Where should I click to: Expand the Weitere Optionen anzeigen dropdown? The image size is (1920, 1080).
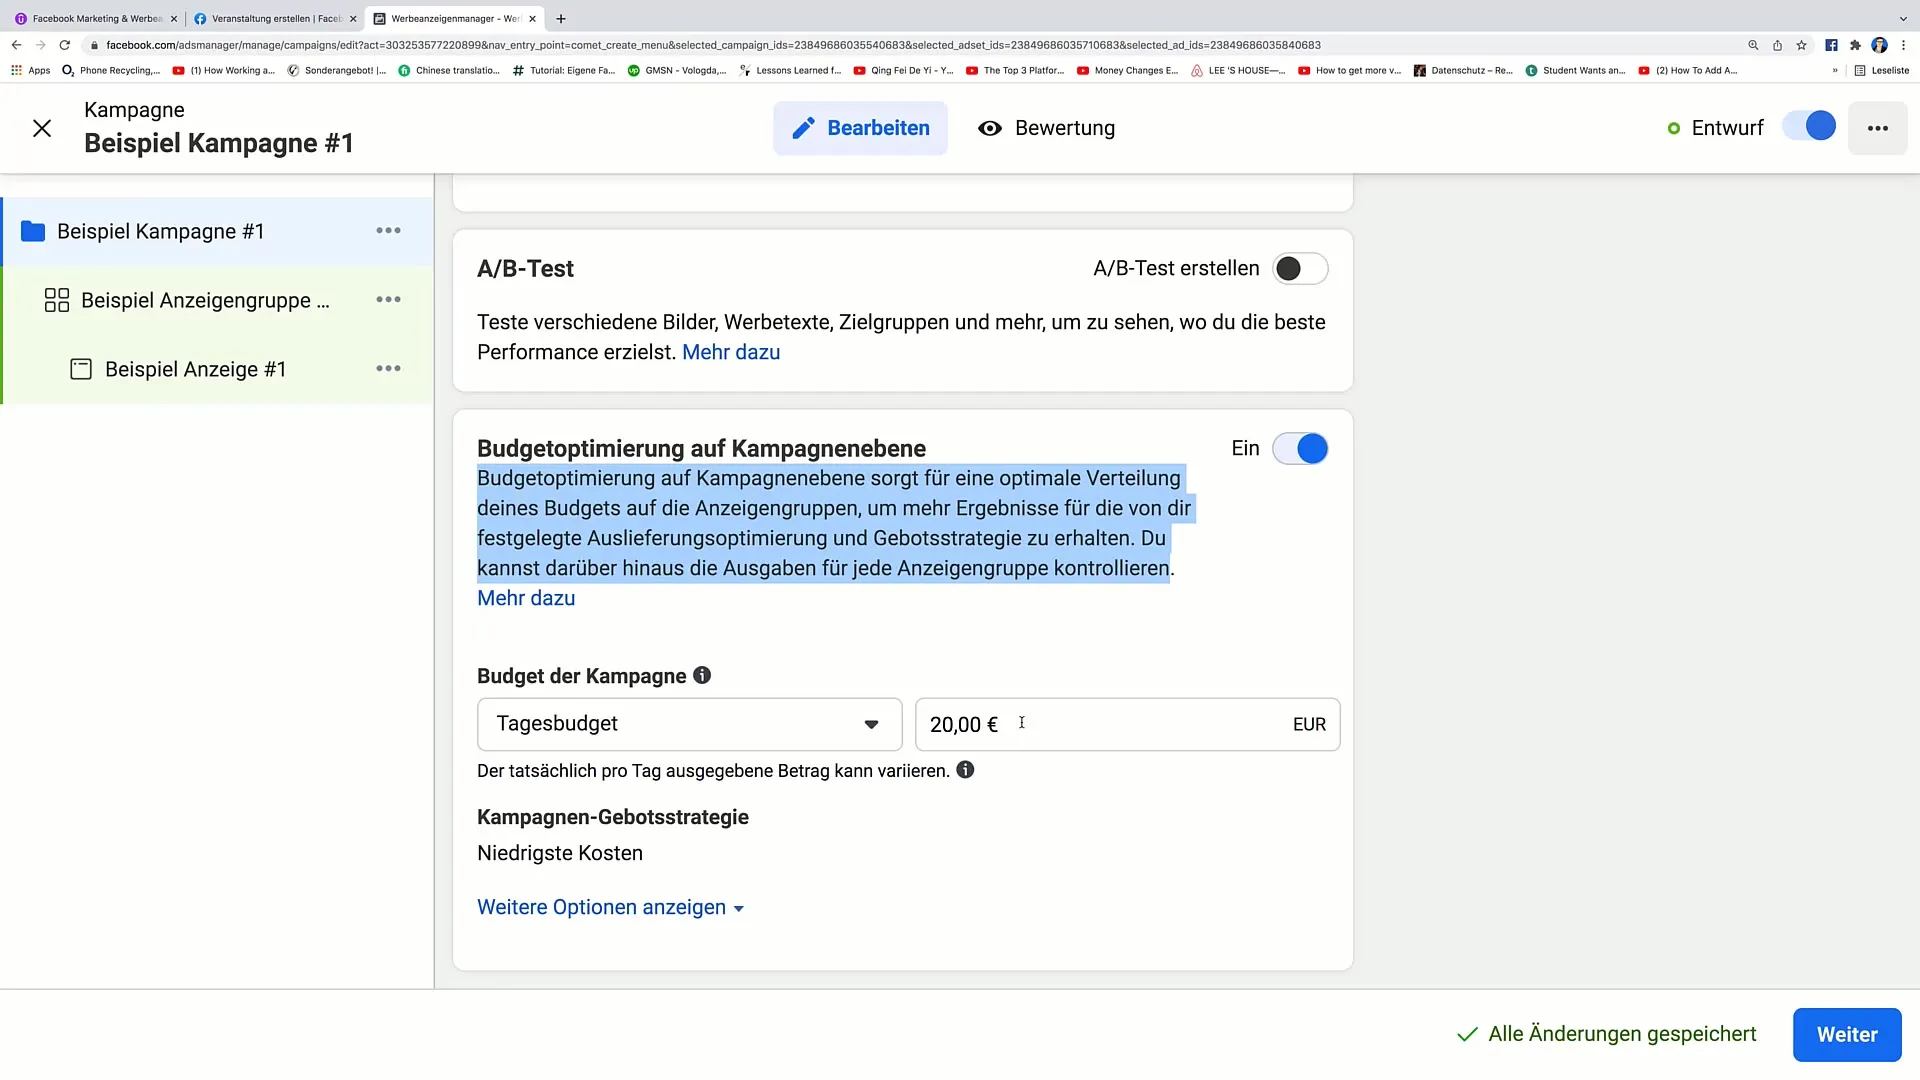tap(611, 907)
